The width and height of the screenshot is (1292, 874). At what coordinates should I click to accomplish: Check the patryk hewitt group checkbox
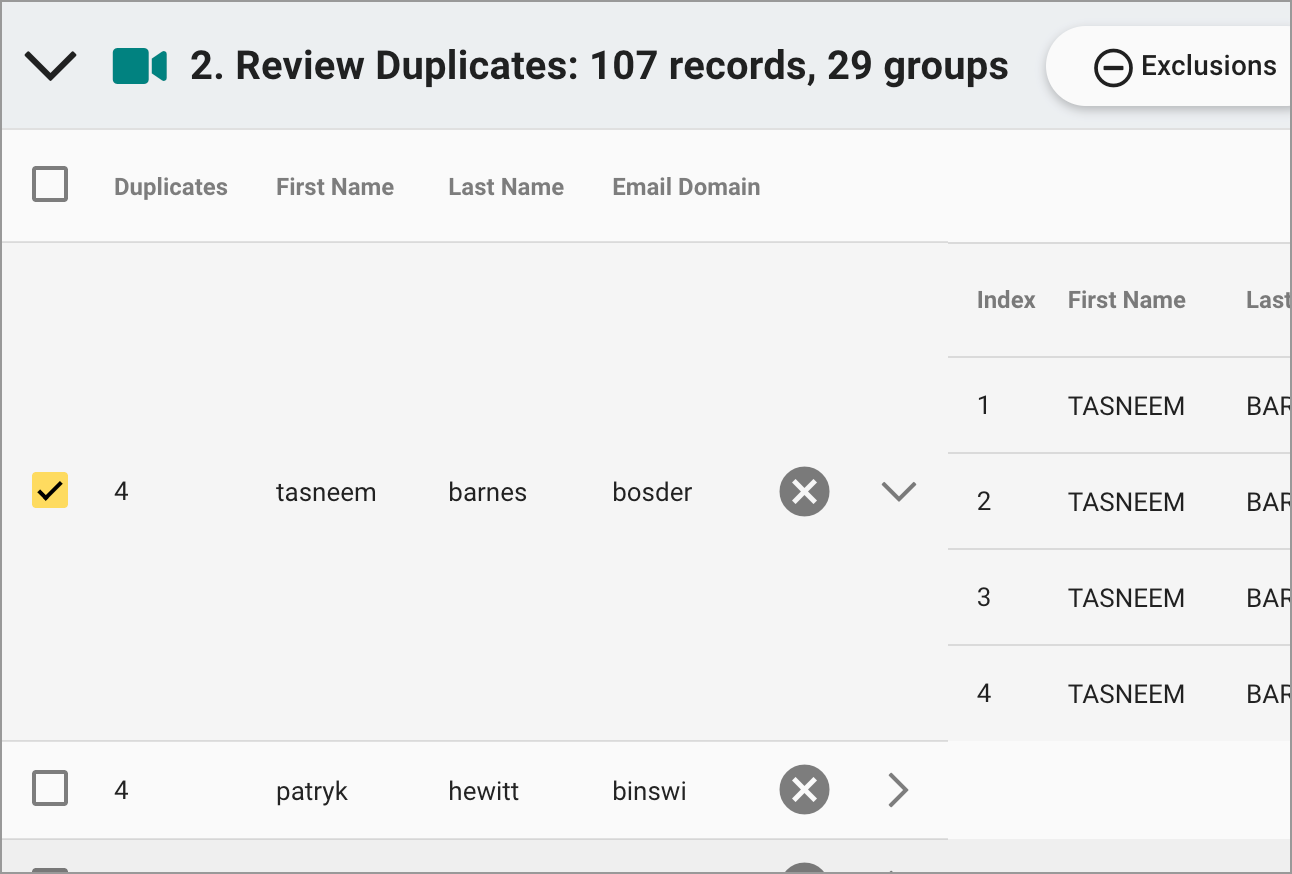pos(50,789)
